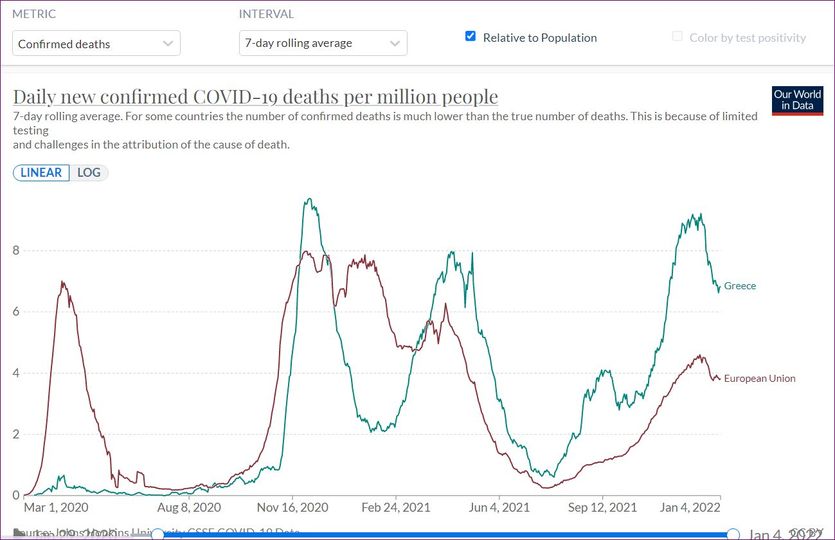Click the middle of the blue timeline track
The height and width of the screenshot is (540, 835).
pyautogui.click(x=445, y=535)
